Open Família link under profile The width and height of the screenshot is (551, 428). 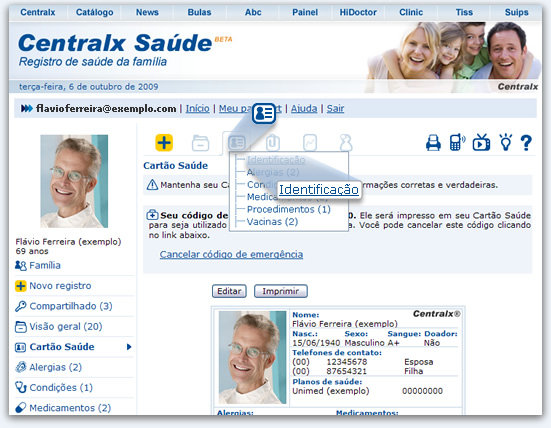click(45, 265)
